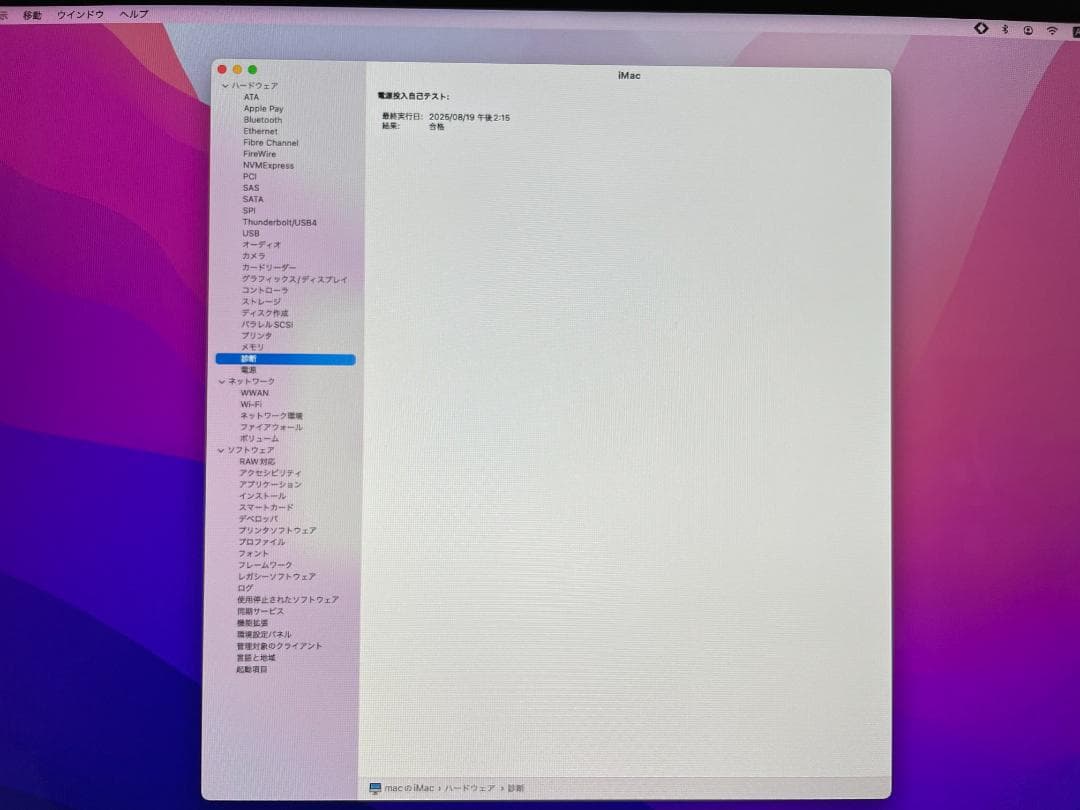1080x810 pixels.
Task: Collapse the ネットワーク section chevron
Action: point(220,381)
